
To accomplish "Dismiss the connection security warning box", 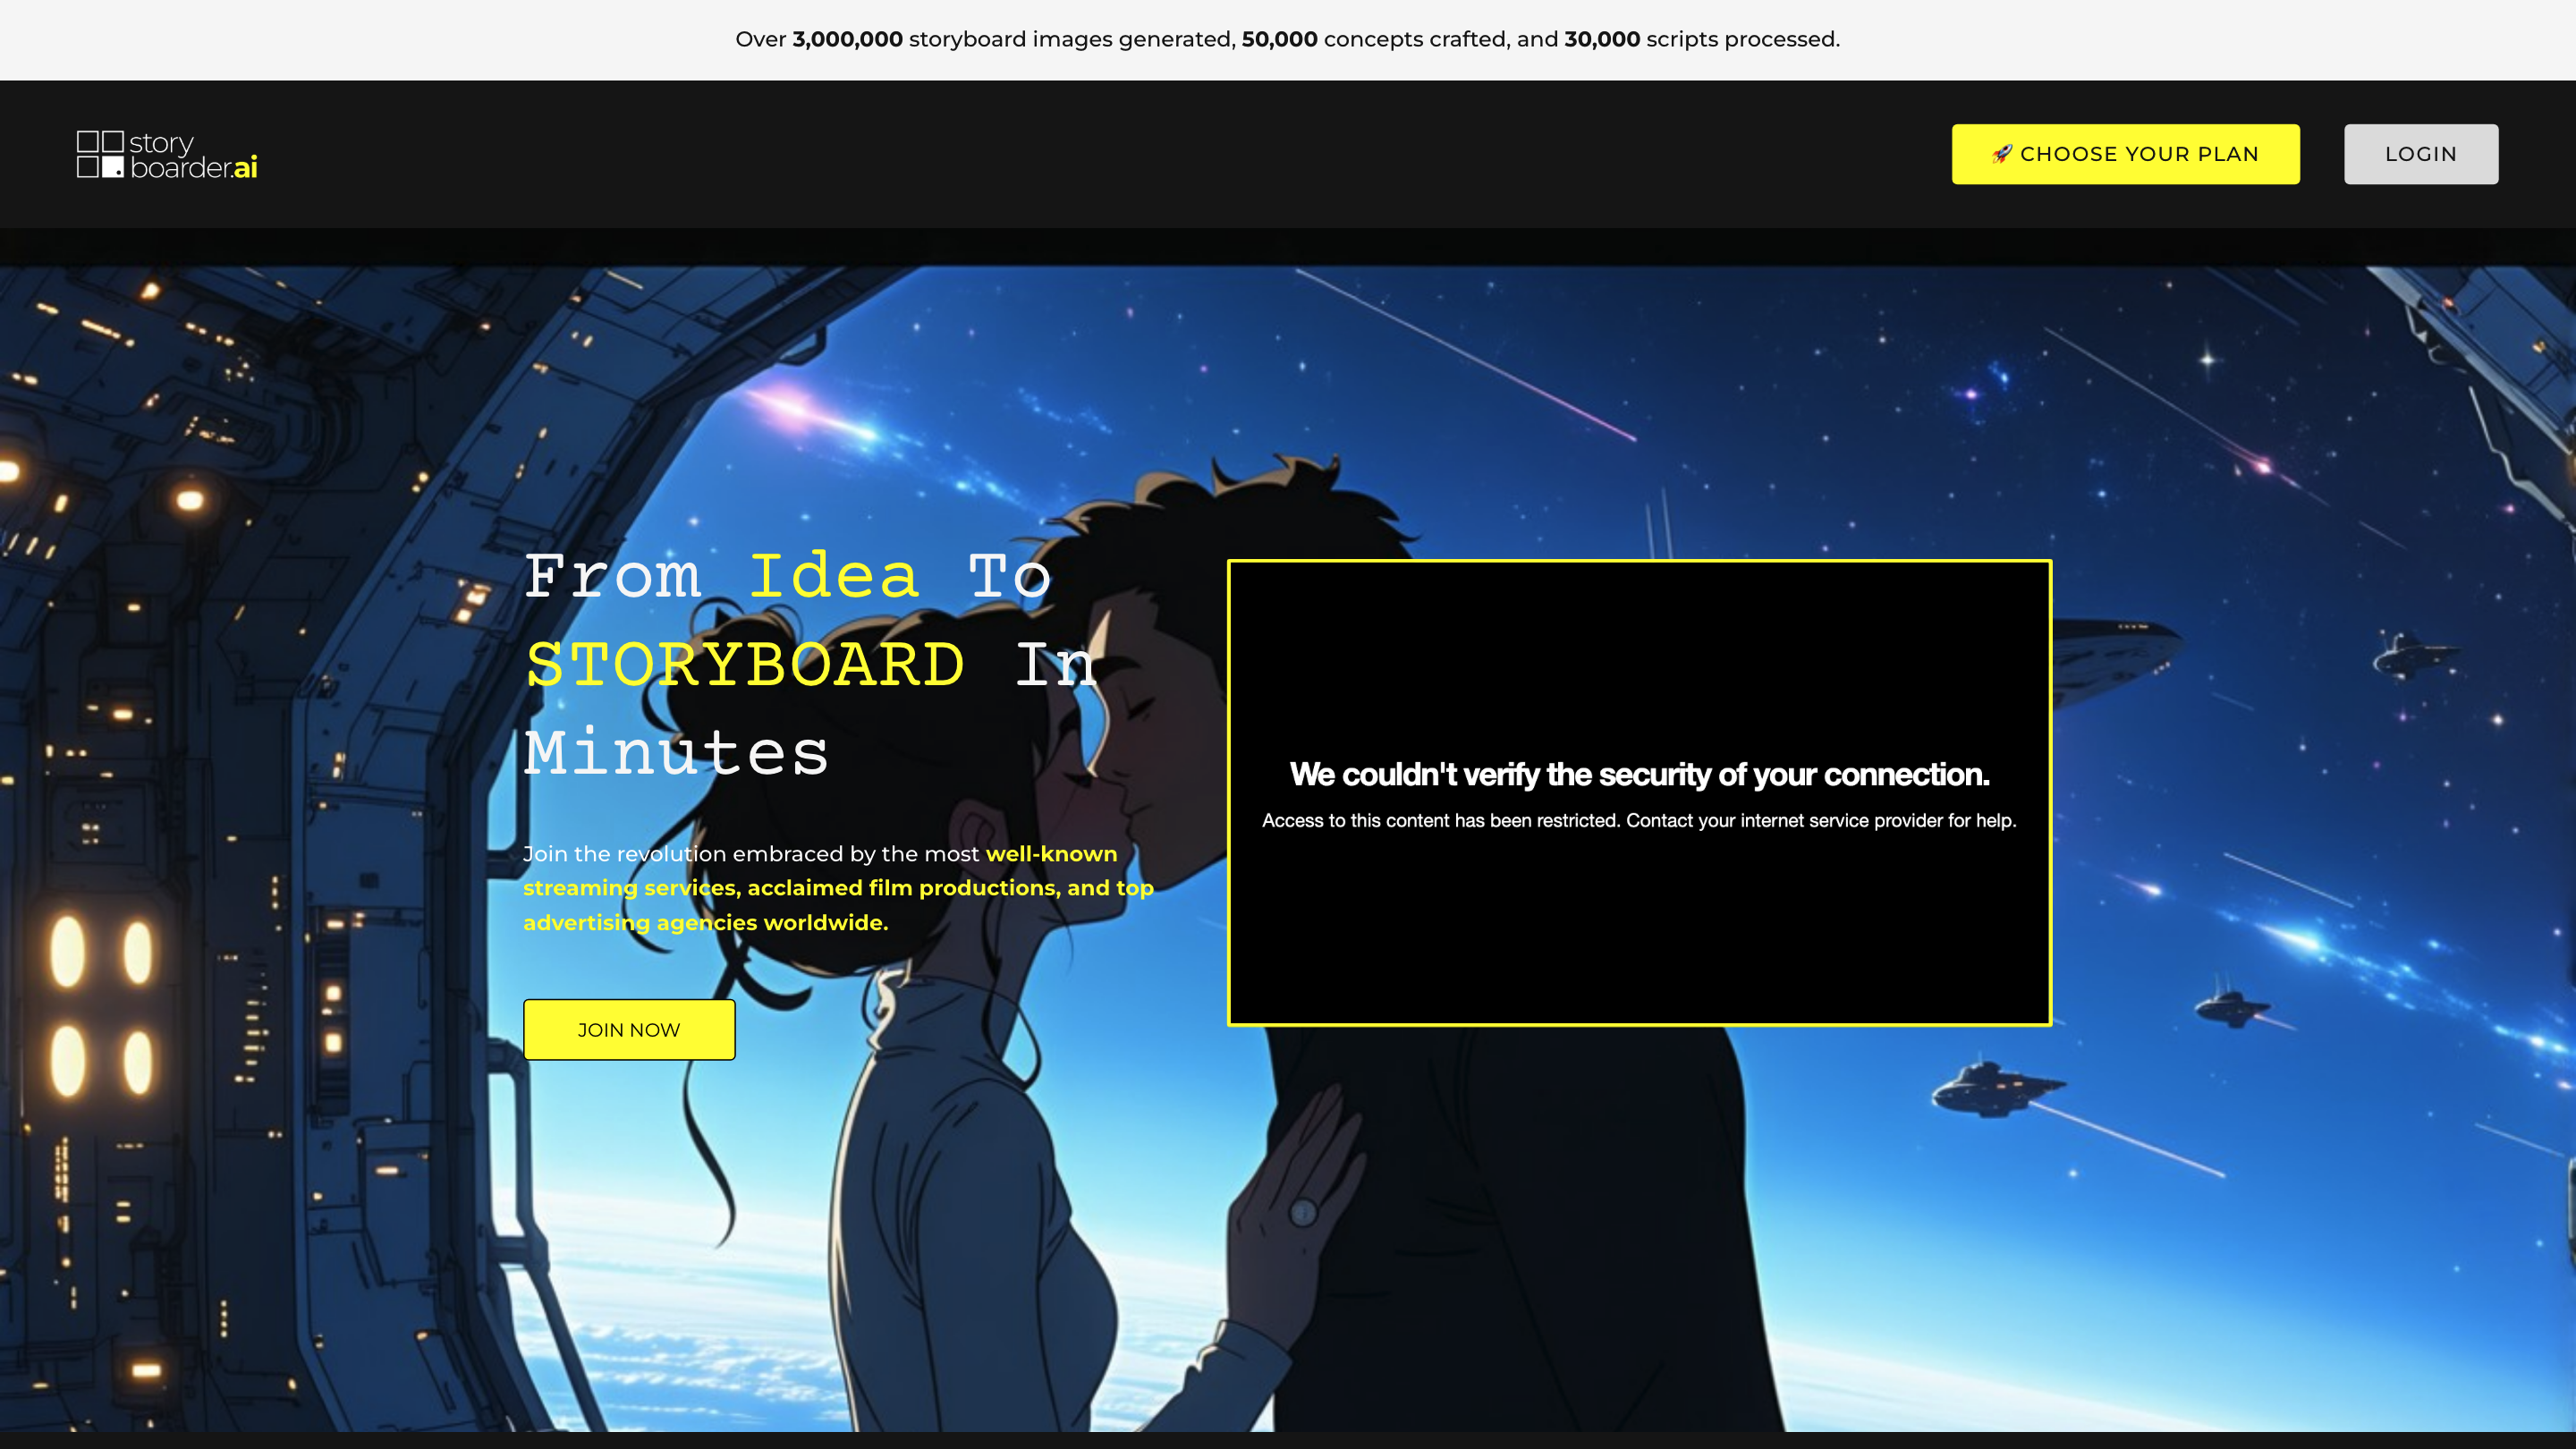I will 1640,793.
